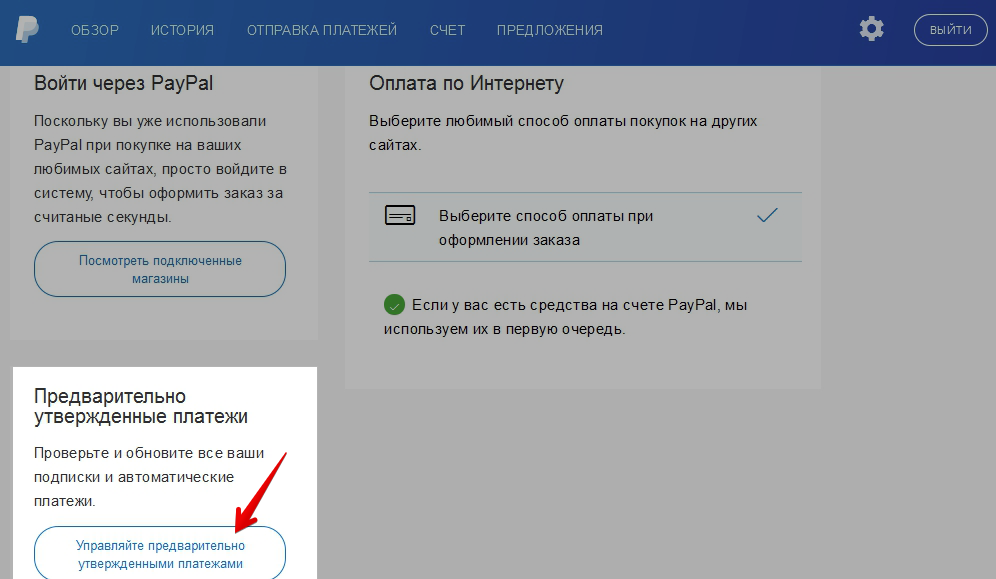The image size is (996, 579).
Task: Click the Проверьте и обновите подписки description
Action: pos(149,477)
